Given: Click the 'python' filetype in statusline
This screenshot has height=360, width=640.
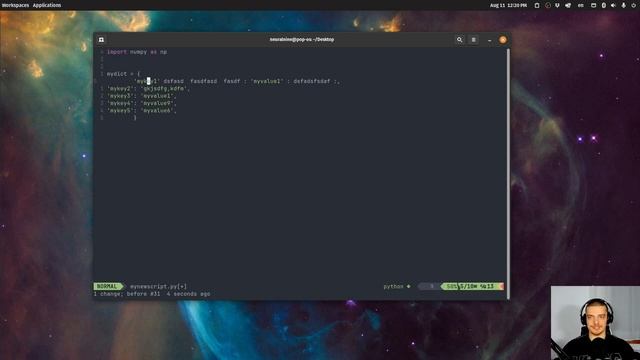Looking at the screenshot, I should [x=393, y=287].
